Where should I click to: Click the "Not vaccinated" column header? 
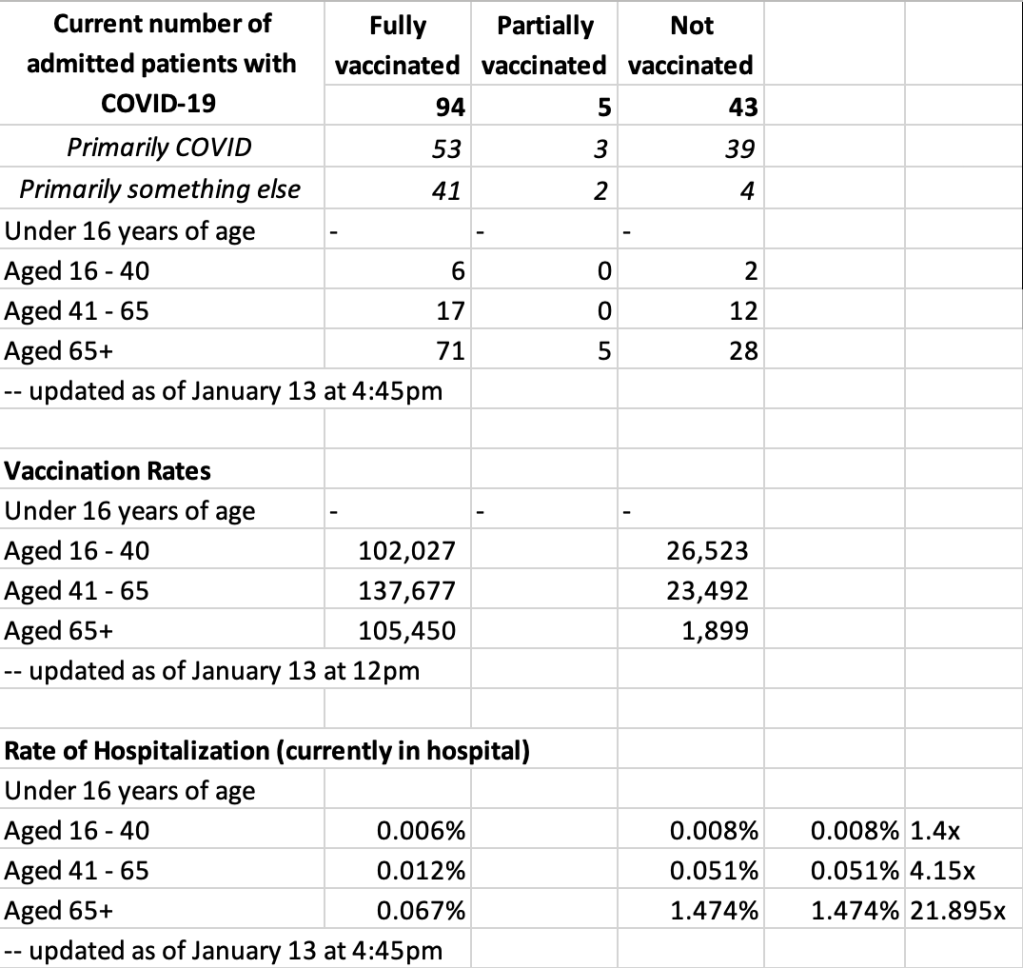click(x=691, y=45)
